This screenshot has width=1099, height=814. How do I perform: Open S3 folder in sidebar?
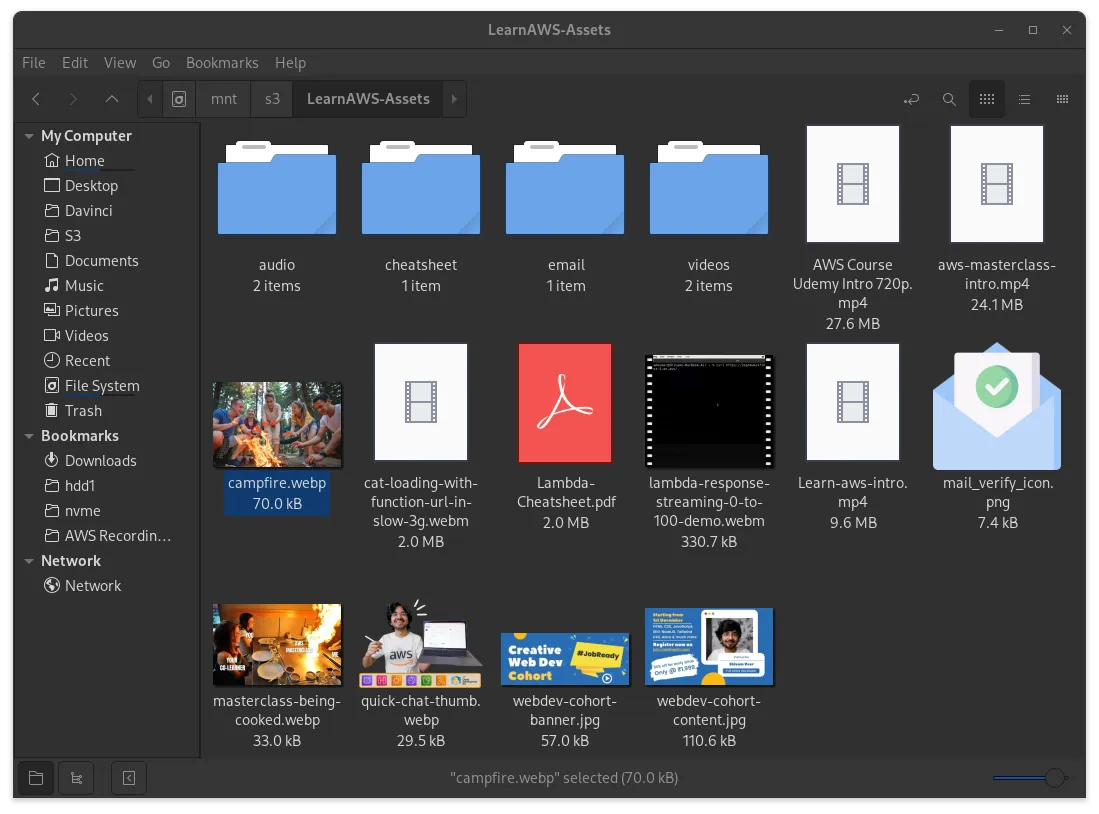point(72,236)
